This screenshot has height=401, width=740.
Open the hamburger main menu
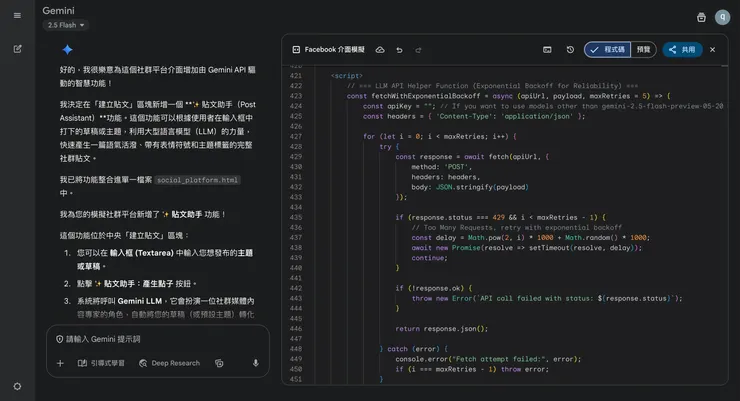[17, 16]
